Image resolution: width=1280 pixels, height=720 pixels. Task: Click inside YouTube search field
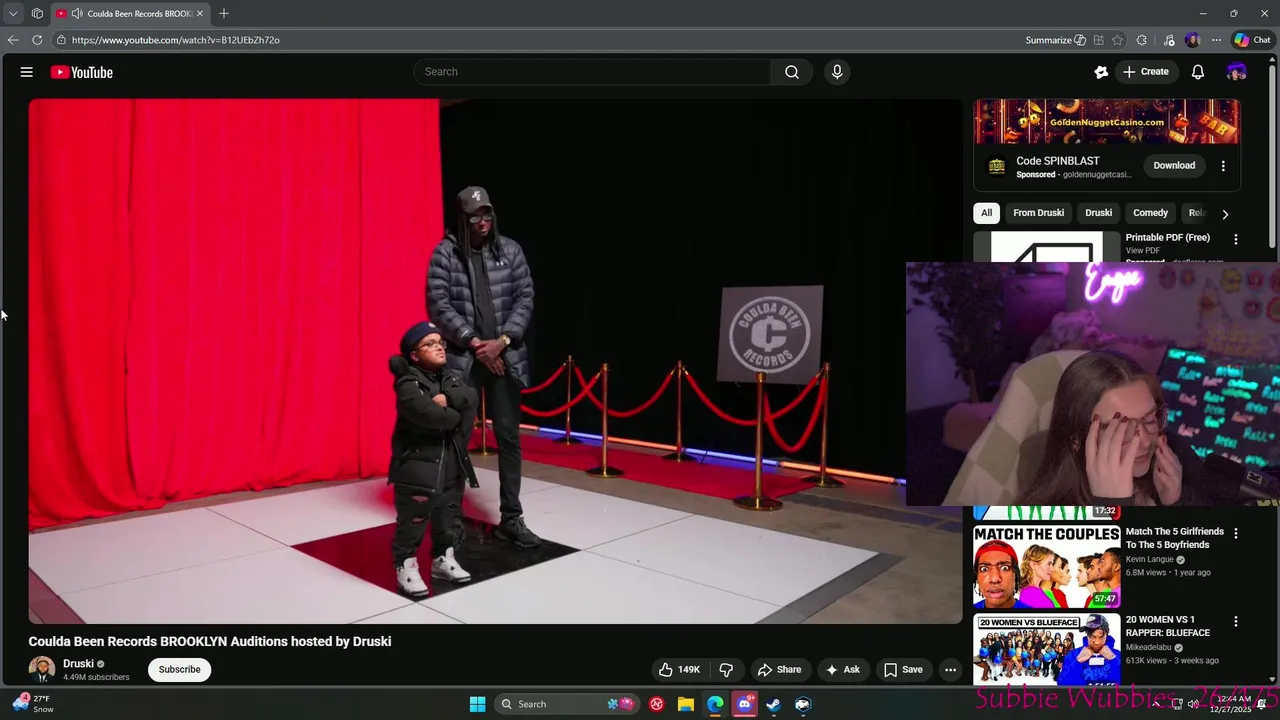point(592,72)
